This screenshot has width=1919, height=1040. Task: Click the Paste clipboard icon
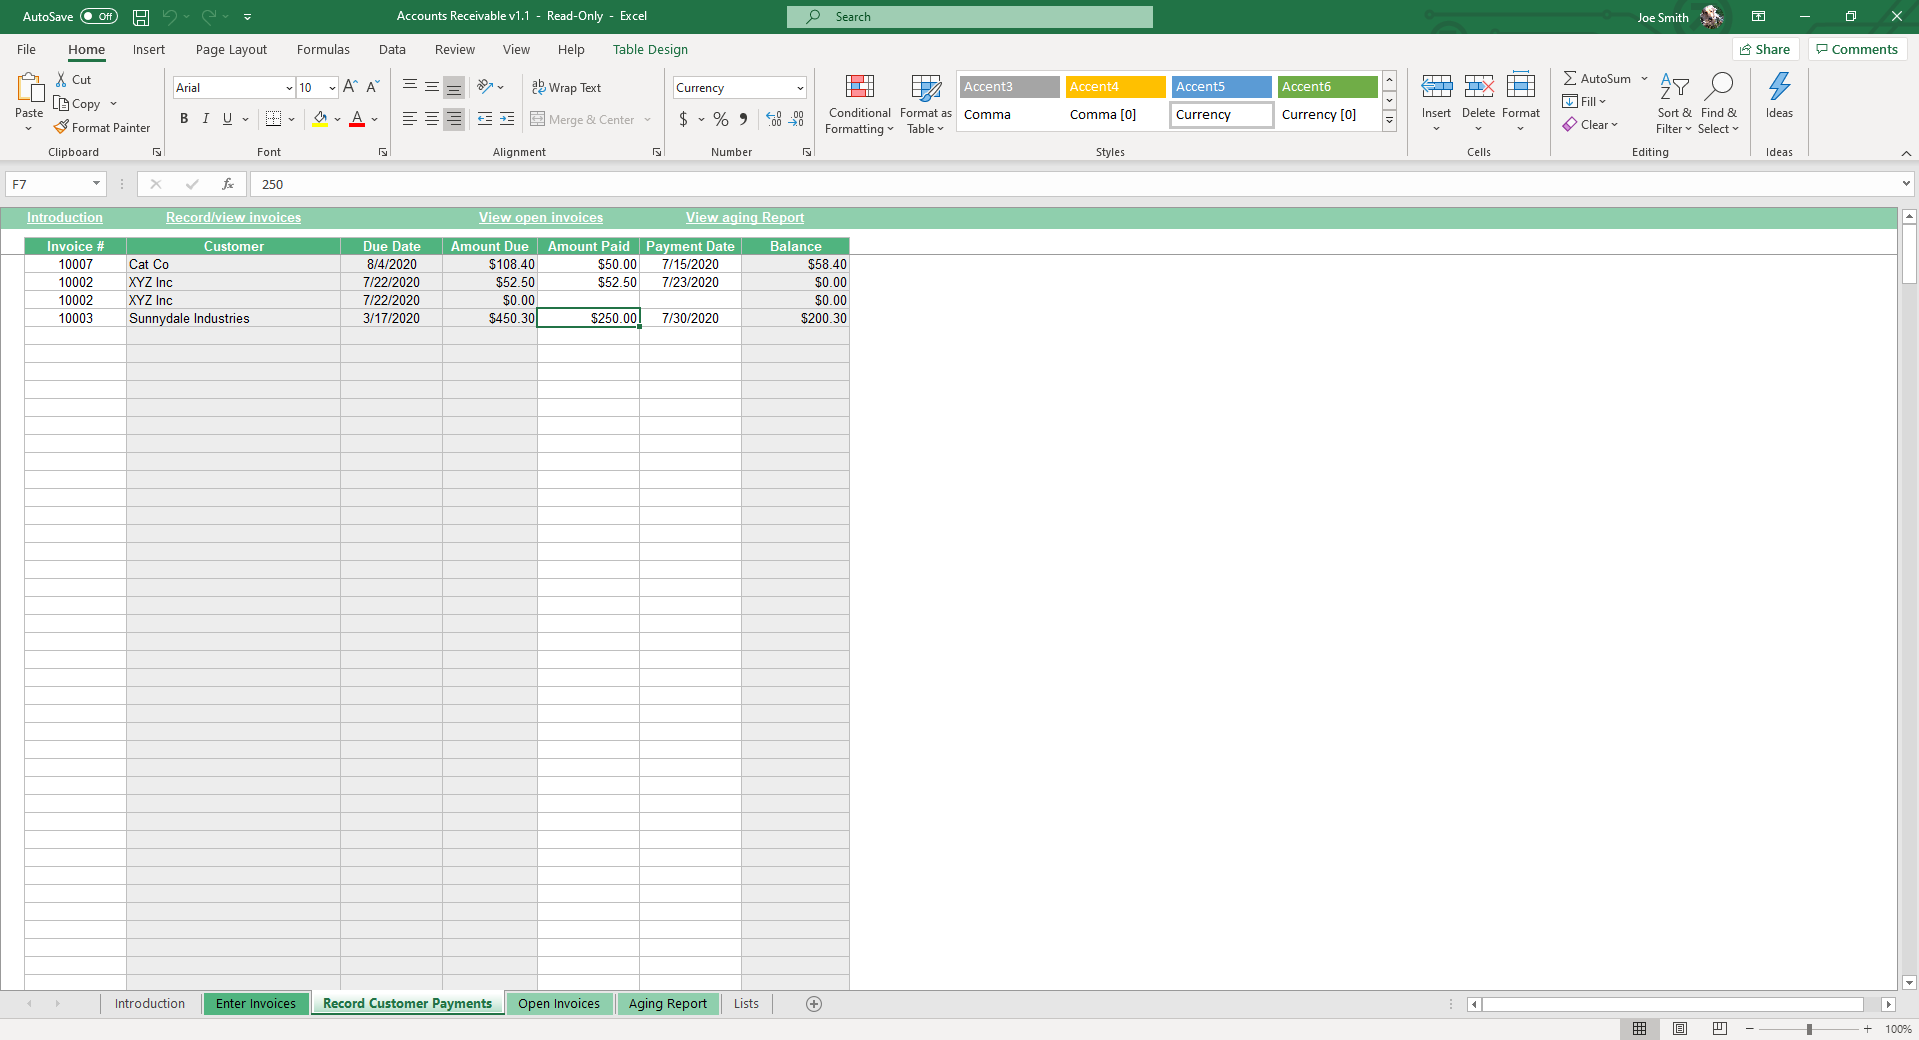[x=29, y=88]
